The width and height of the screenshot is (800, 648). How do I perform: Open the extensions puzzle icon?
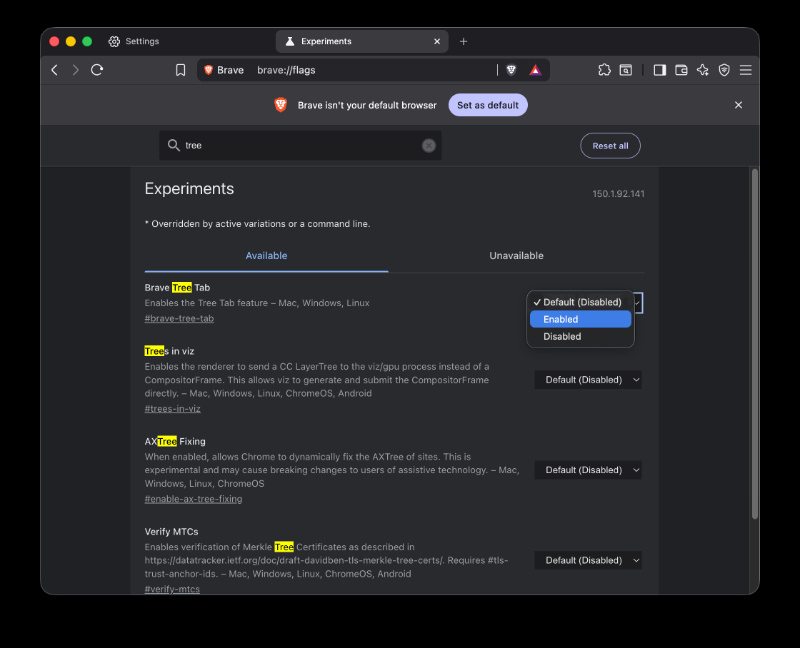click(x=604, y=70)
